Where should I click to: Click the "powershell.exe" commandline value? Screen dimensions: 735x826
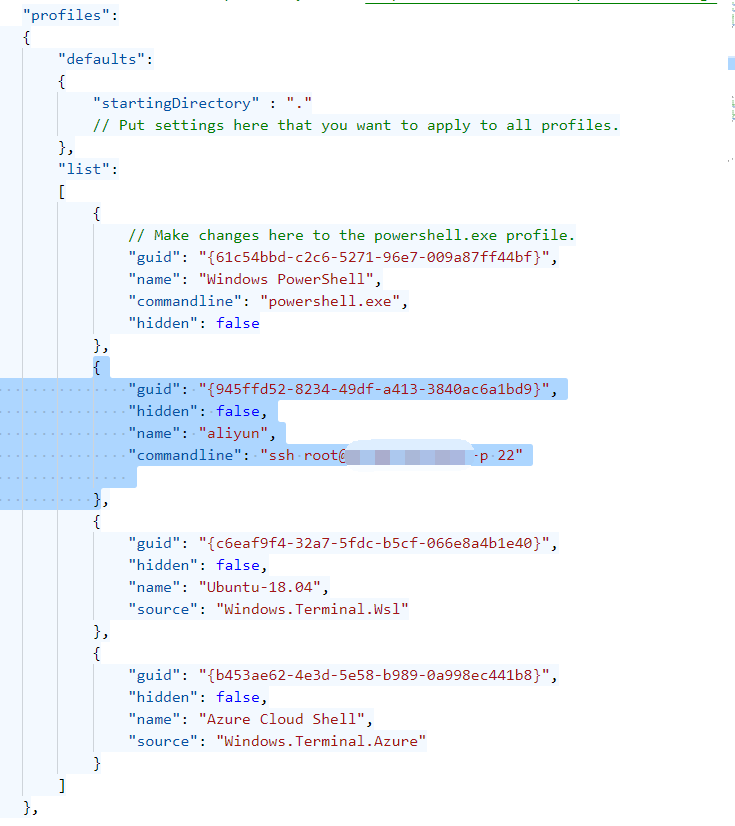(330, 301)
